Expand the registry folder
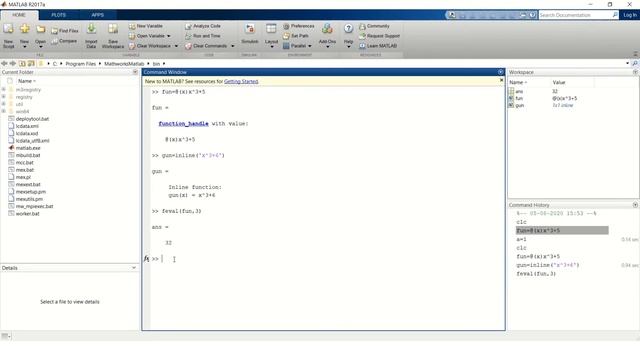640x360 pixels. point(4,97)
